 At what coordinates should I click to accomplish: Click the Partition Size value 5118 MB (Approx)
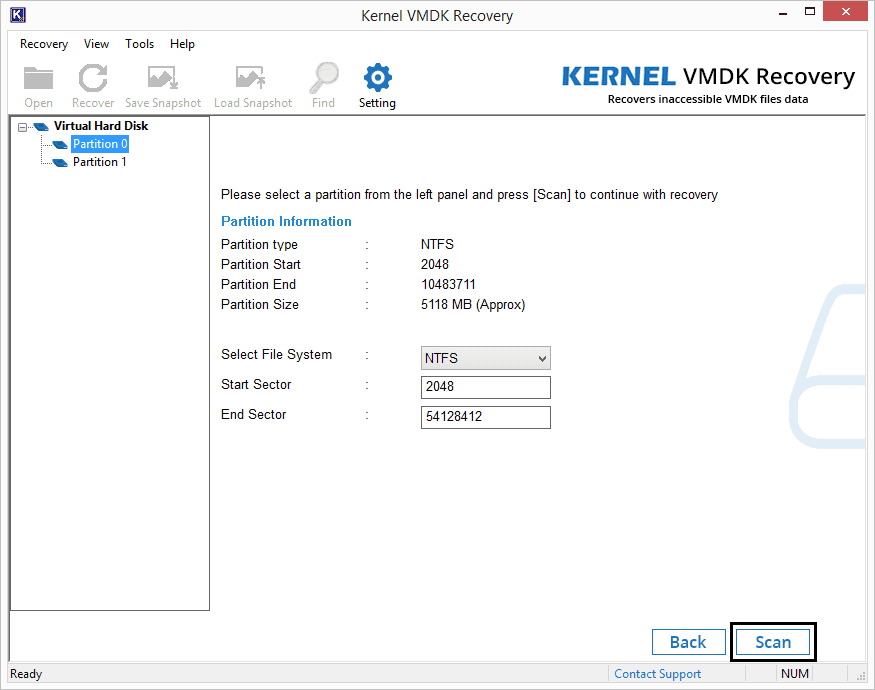[473, 304]
